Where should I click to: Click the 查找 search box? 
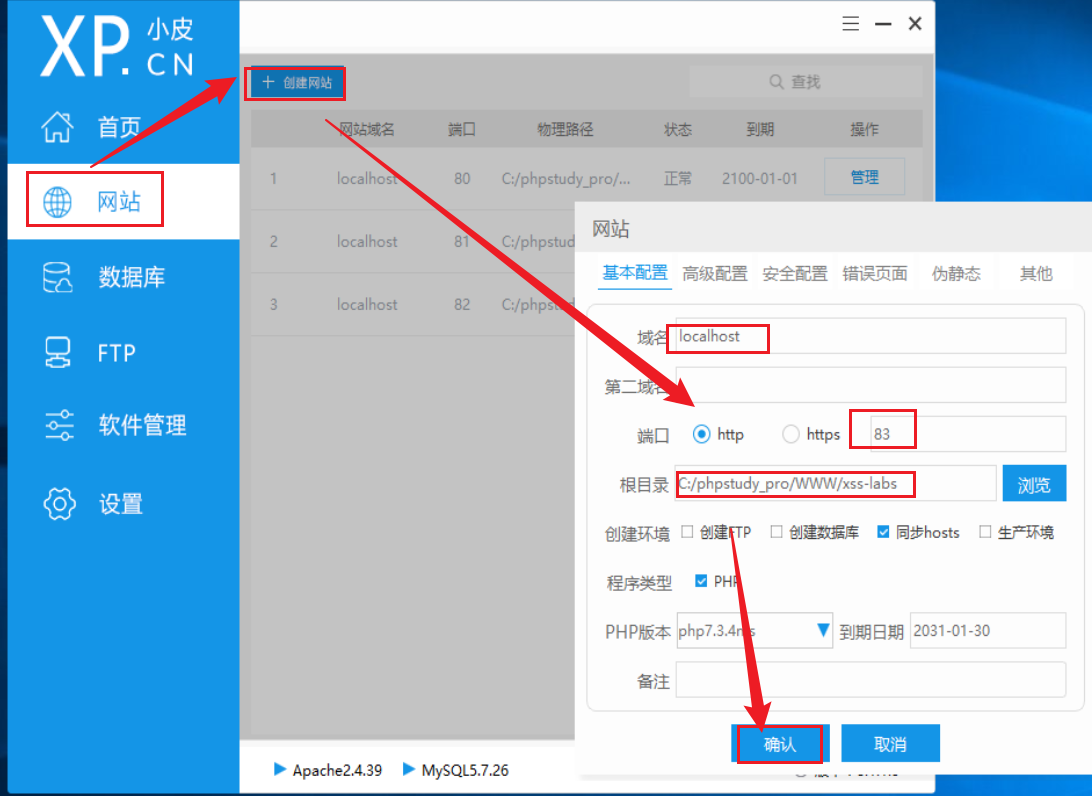(x=805, y=81)
